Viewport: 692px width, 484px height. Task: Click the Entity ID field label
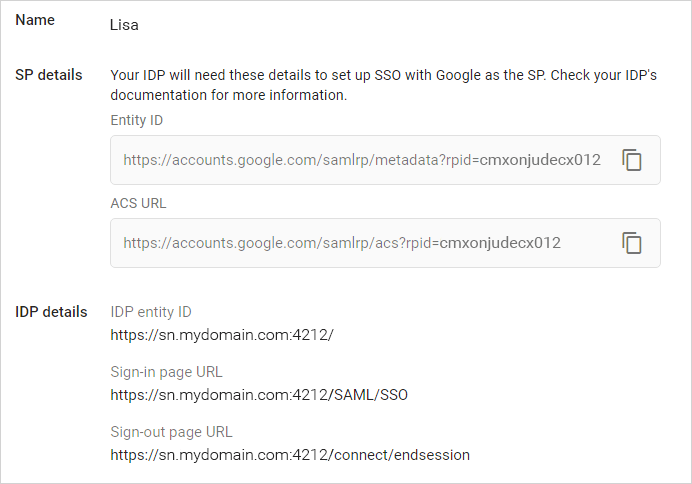coord(136,120)
